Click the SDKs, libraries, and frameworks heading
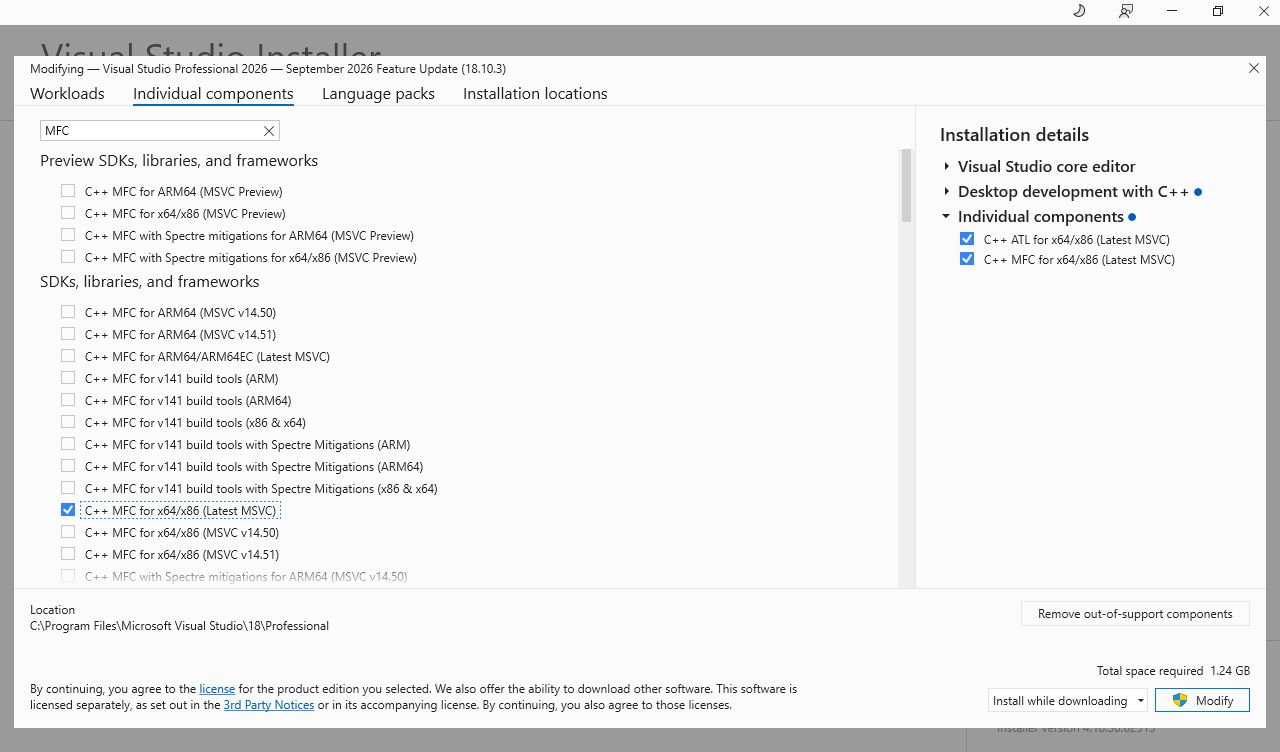1280x752 pixels. coord(150,282)
